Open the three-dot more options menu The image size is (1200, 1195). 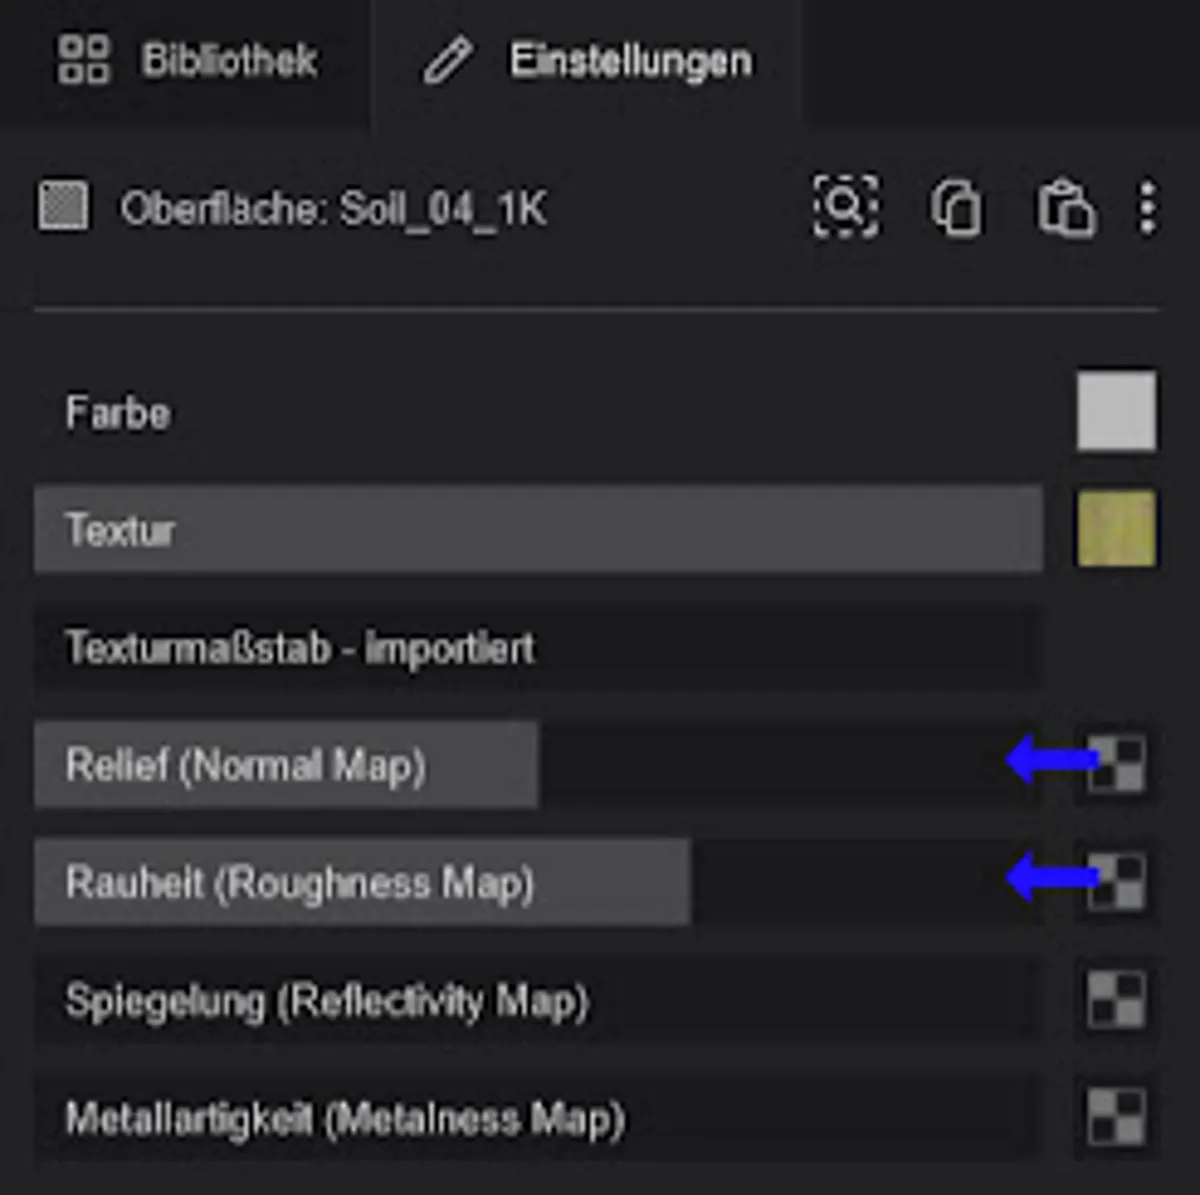tap(1148, 208)
